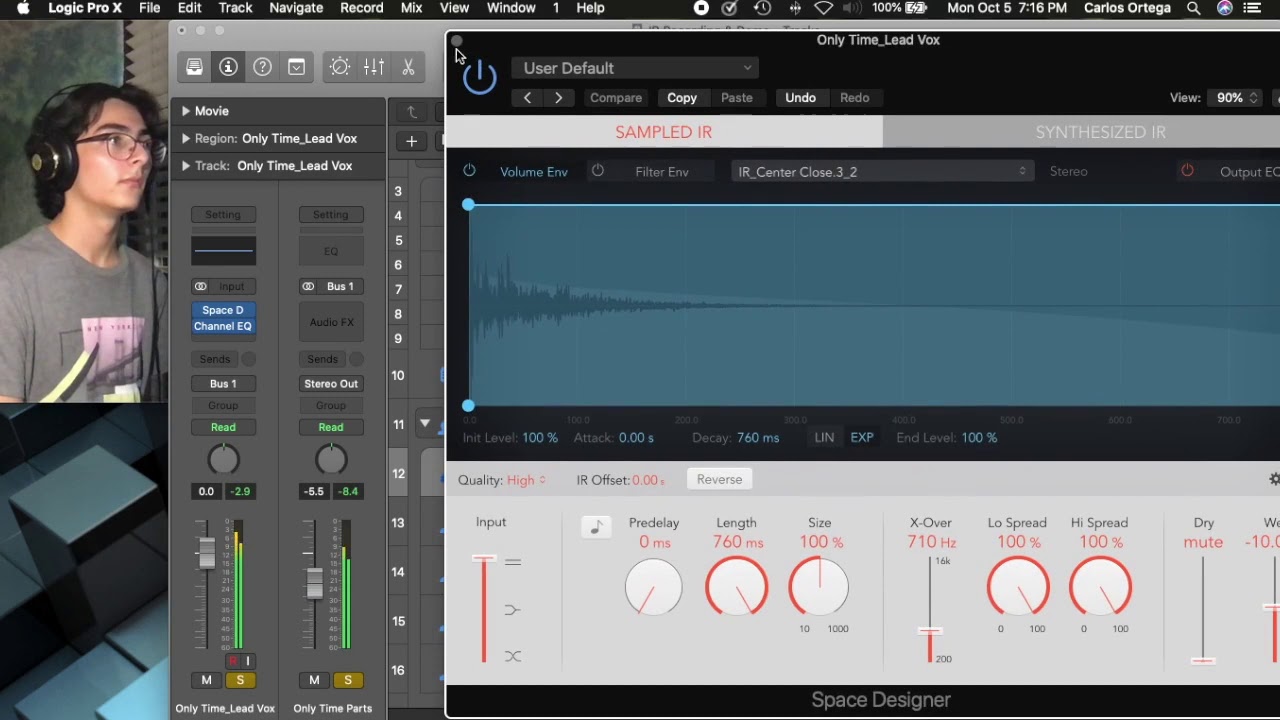Open Space D plugin slot
Screen dimensions: 1280x720
(x=223, y=310)
